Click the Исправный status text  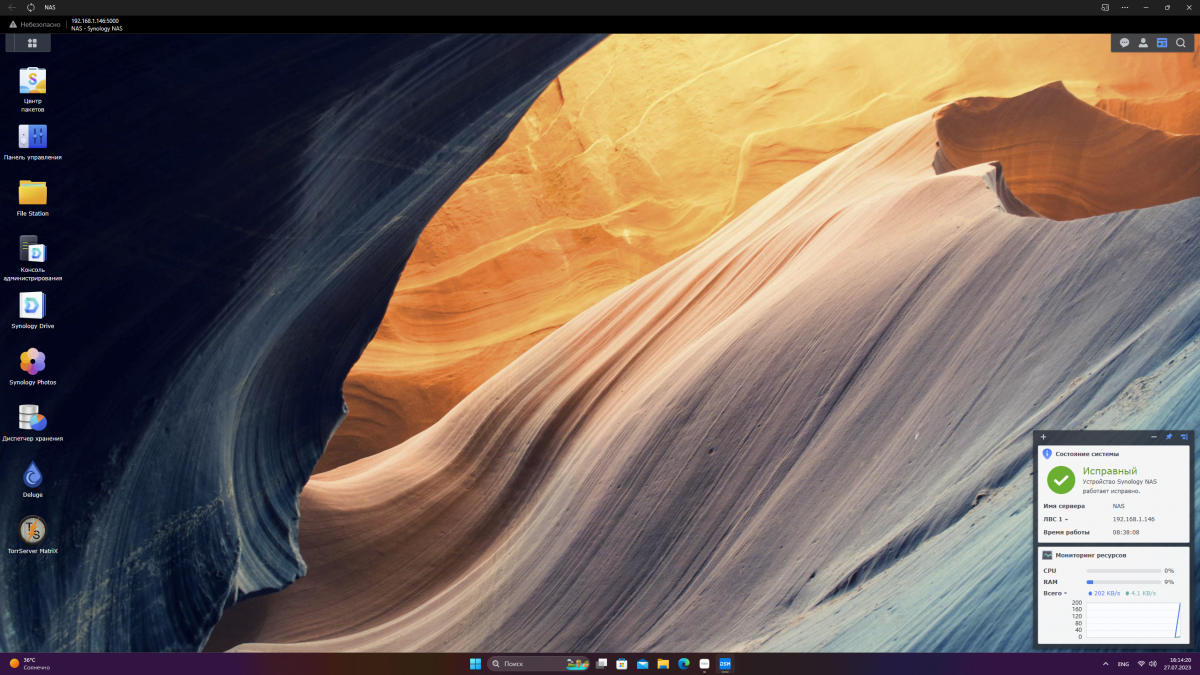coord(1110,471)
